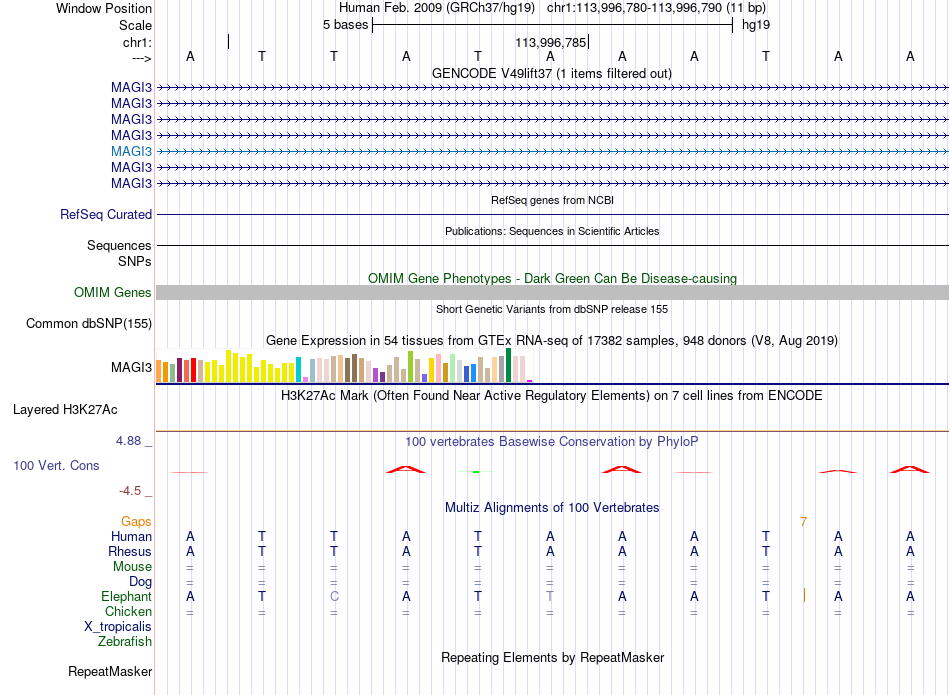Click the Elephant species label
The width and height of the screenshot is (950, 695).
click(127, 597)
